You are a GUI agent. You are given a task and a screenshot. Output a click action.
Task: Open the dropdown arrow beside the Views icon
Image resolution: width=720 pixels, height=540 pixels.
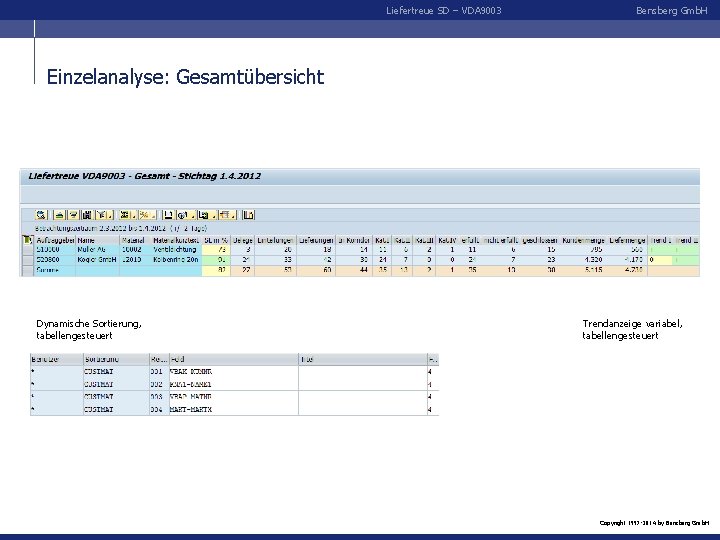click(192, 215)
